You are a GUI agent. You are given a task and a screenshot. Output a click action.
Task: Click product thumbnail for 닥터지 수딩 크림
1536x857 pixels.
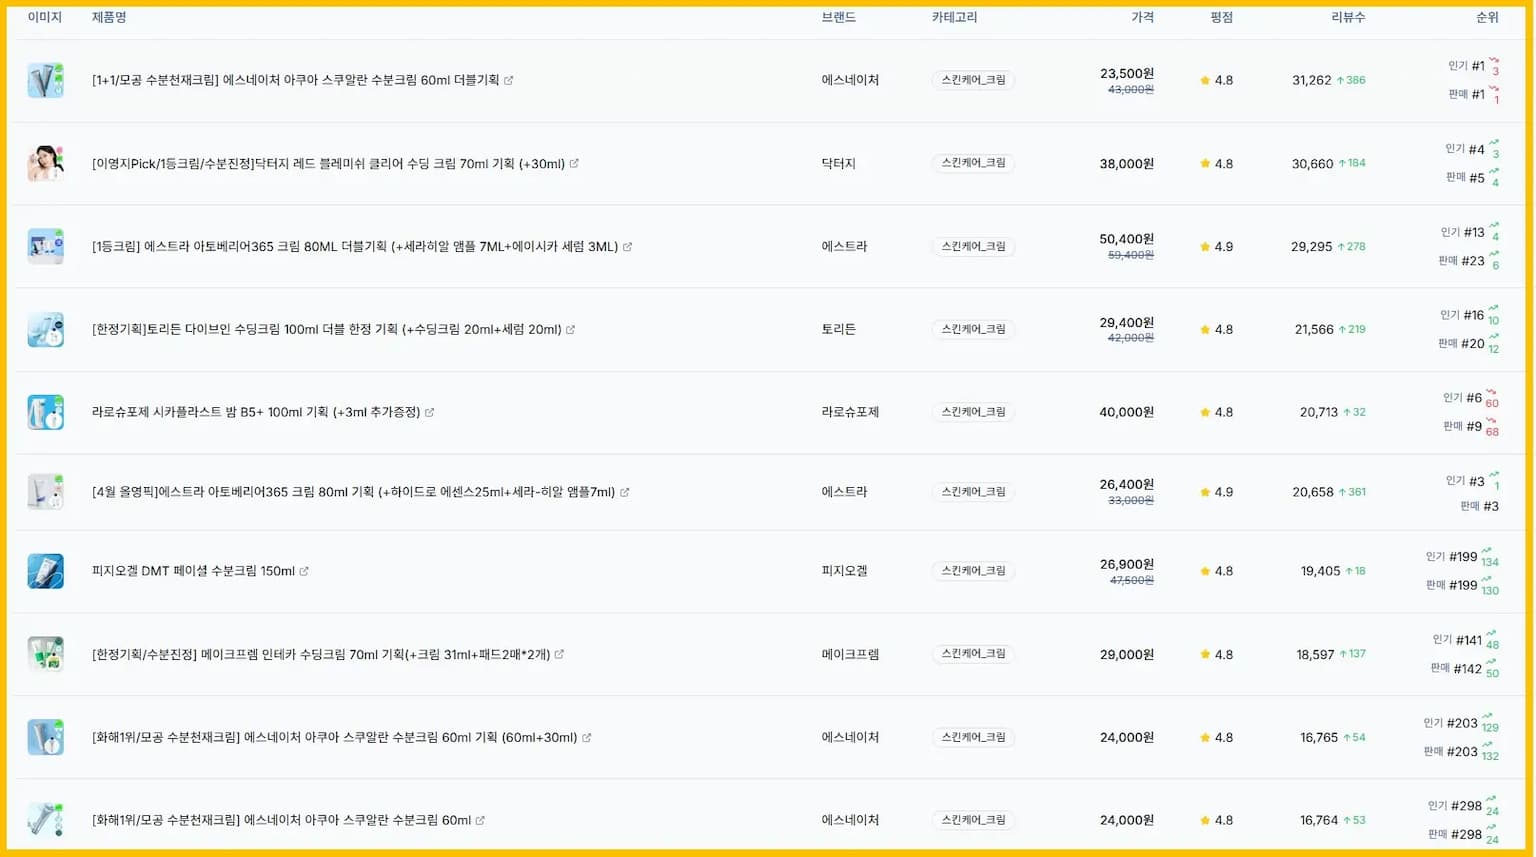point(45,163)
